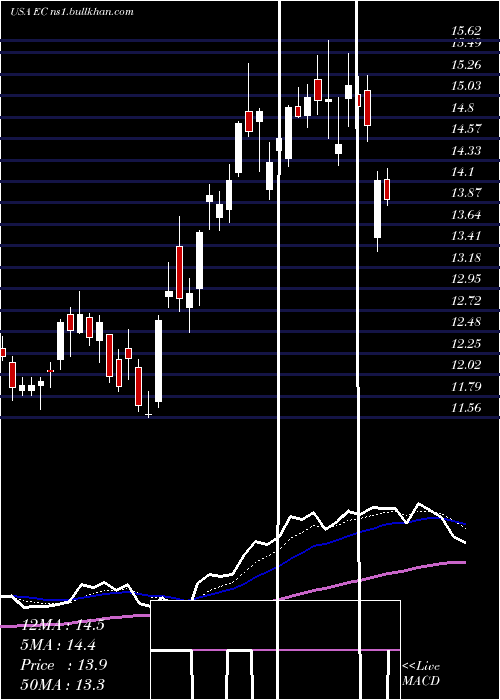Click the 11.79 price axis label
The width and height of the screenshot is (500, 700).
coord(466,387)
